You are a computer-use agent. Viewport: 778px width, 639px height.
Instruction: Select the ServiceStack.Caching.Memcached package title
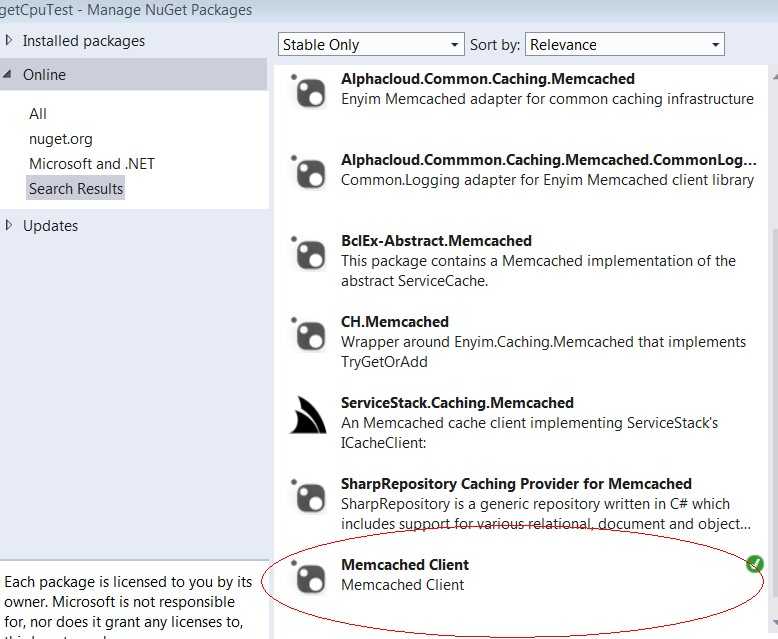[457, 402]
